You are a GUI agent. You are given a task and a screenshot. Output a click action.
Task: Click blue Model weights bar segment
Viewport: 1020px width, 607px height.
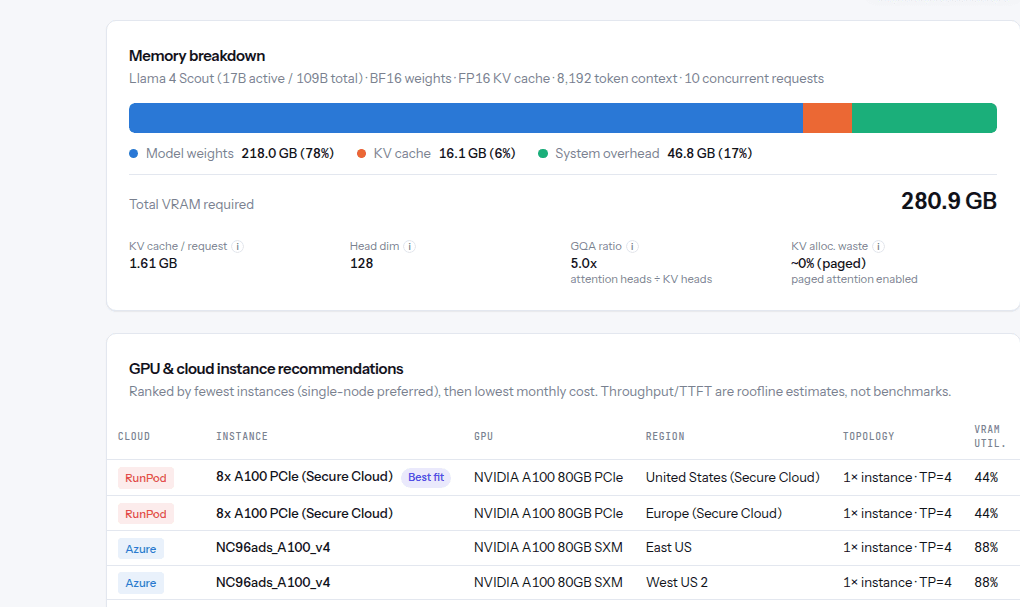tap(466, 118)
